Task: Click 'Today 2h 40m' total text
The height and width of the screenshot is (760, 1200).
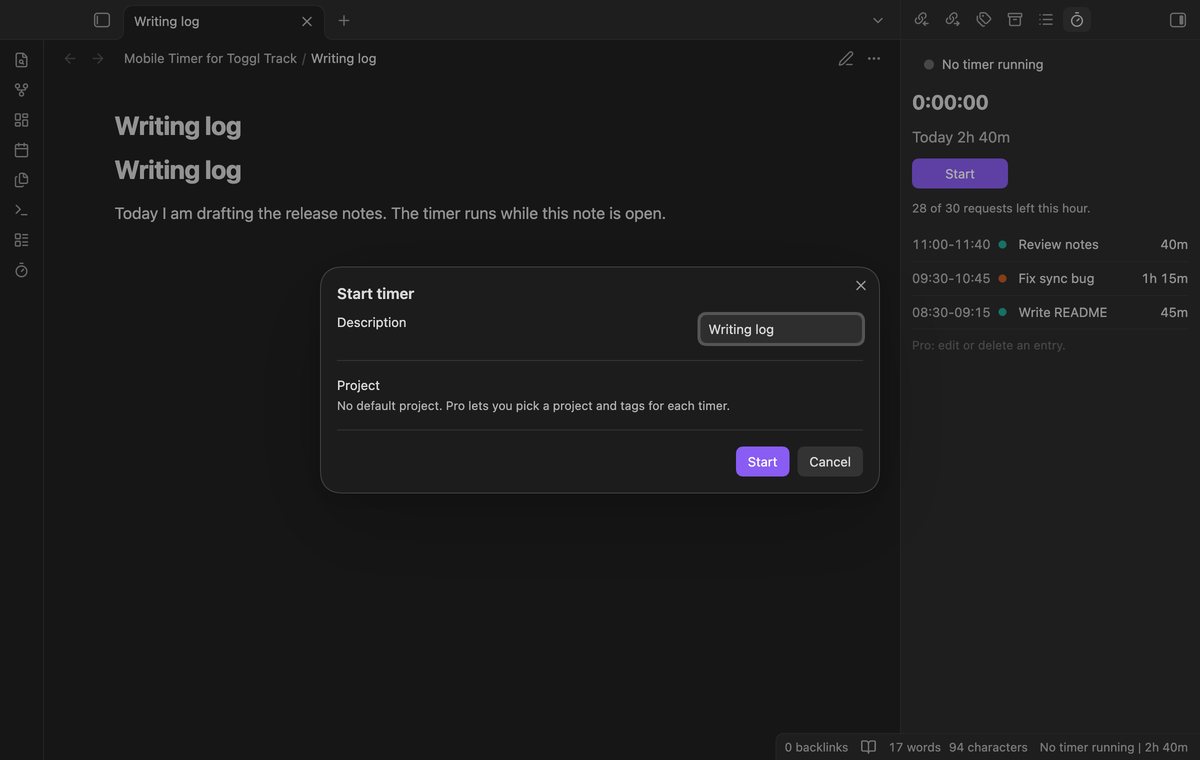Action: click(961, 137)
